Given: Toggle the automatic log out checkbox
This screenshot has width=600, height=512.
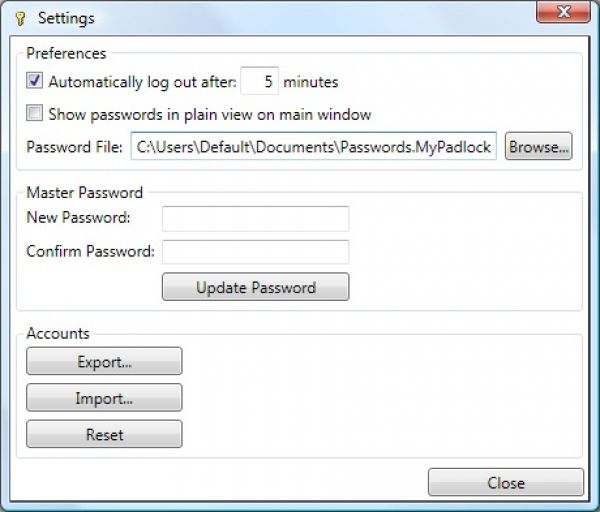Looking at the screenshot, I should click(x=35, y=82).
